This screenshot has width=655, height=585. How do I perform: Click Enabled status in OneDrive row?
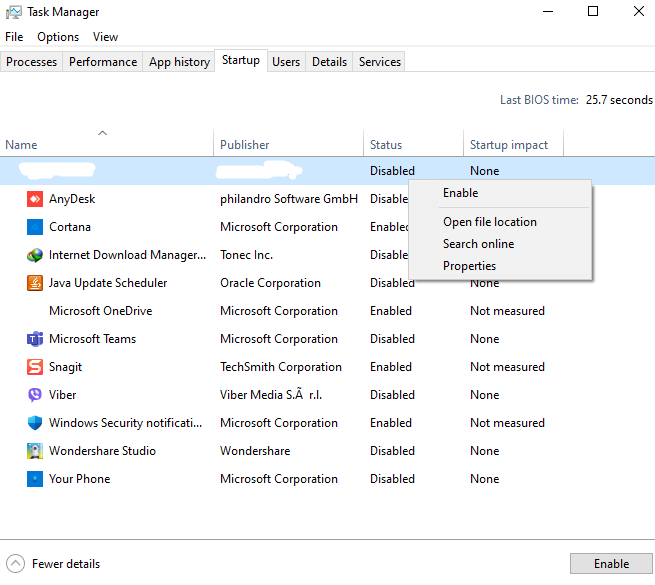[391, 311]
